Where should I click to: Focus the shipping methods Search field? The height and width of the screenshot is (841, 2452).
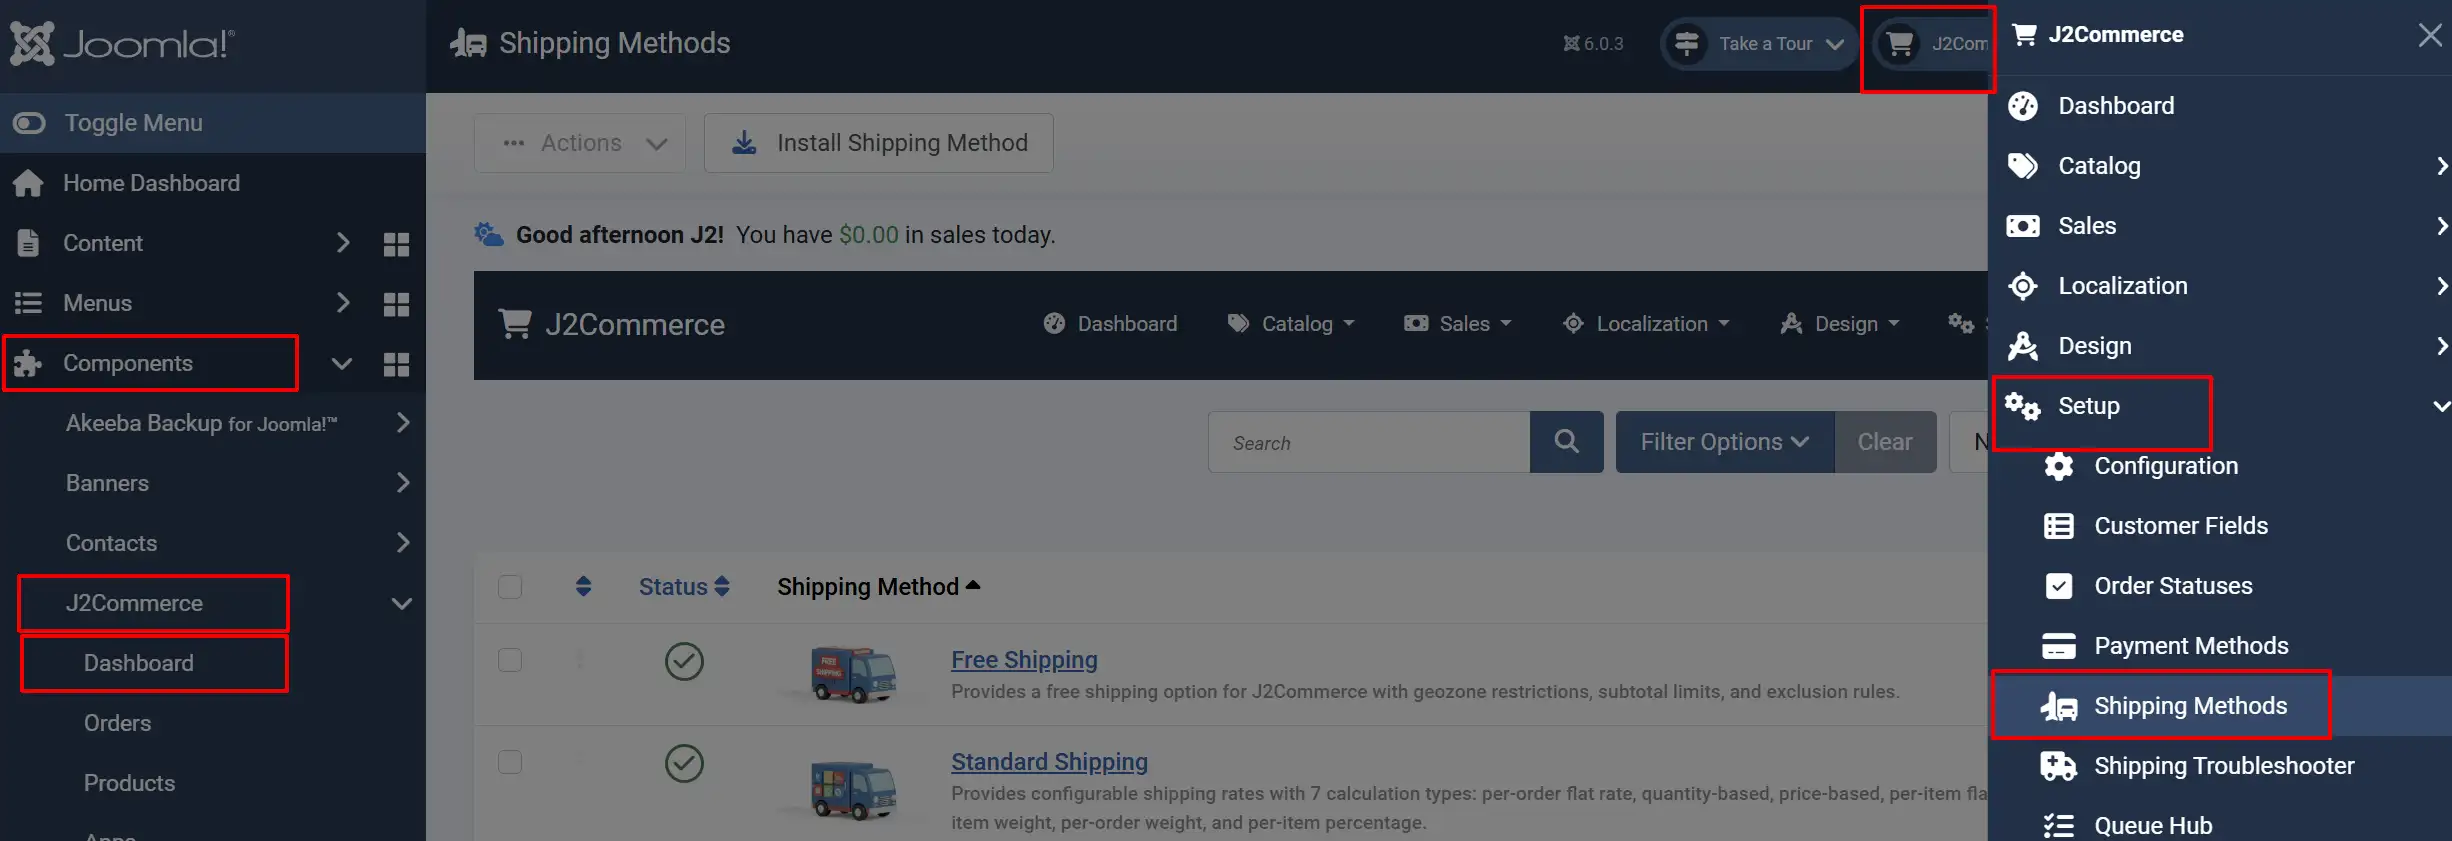[1369, 442]
